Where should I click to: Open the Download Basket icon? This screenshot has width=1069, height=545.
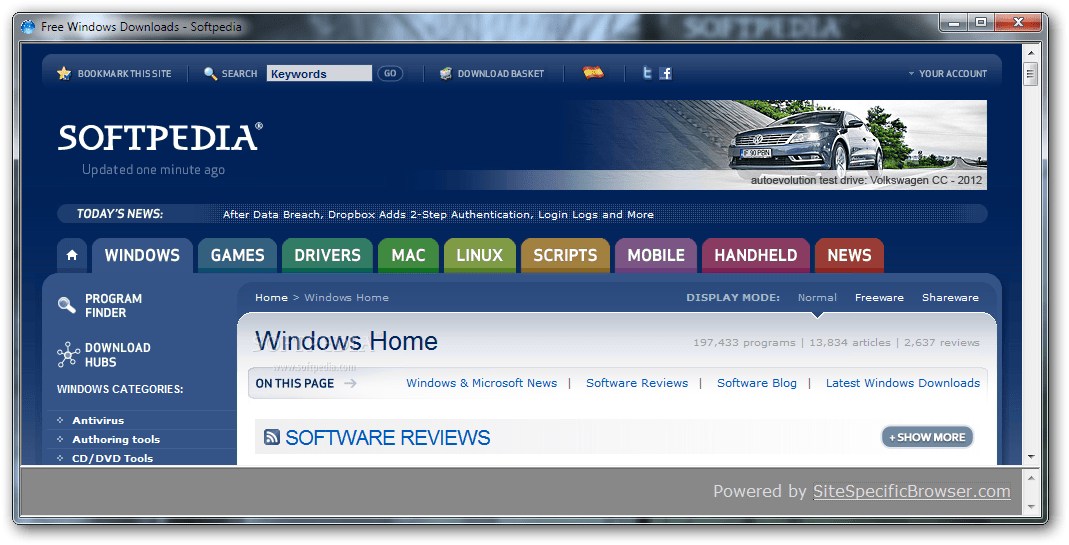446,73
